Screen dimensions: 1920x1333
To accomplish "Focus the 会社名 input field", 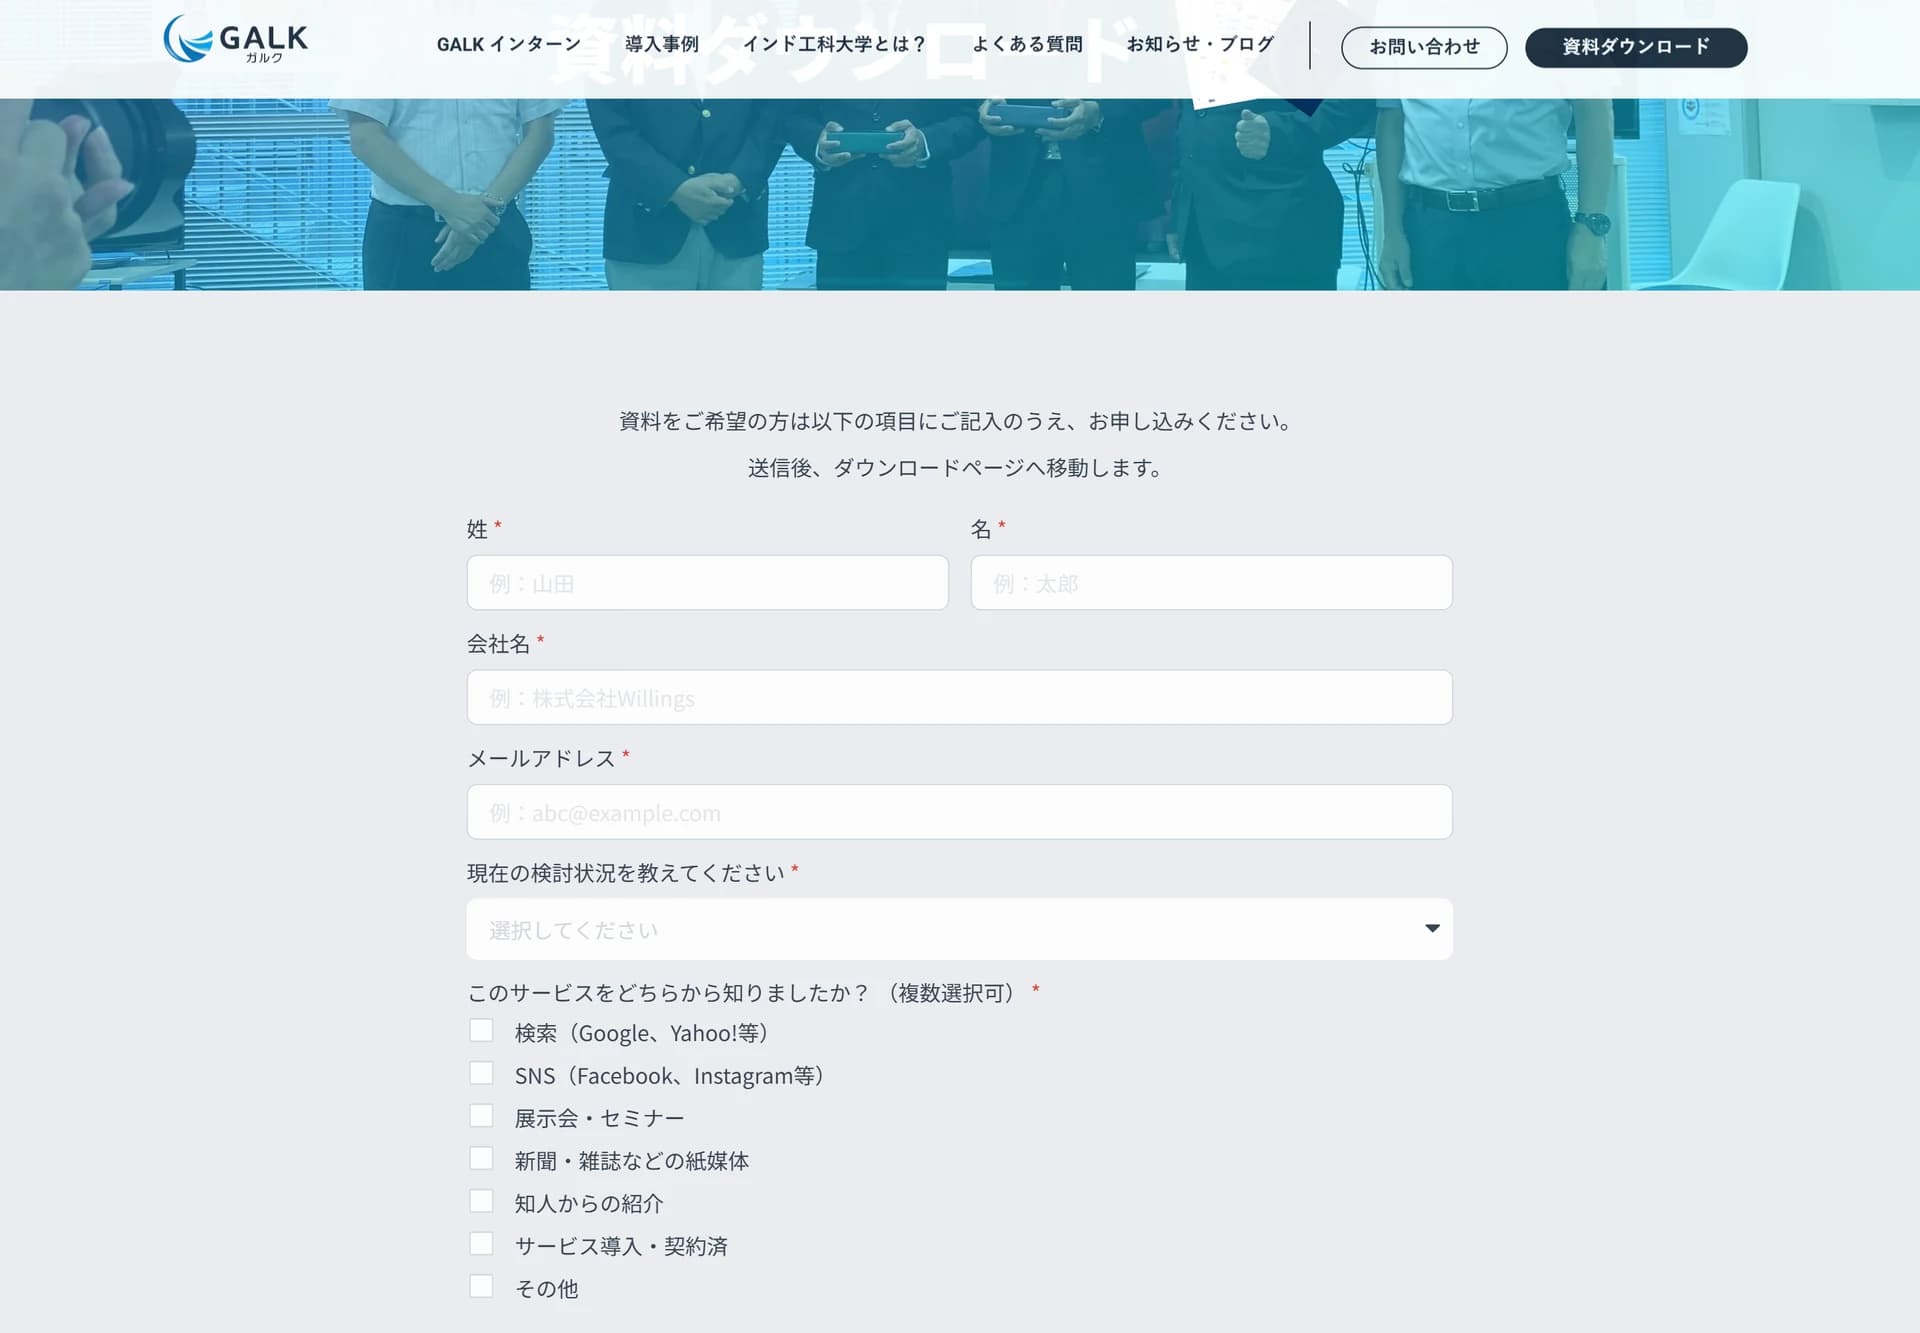I will pyautogui.click(x=959, y=697).
